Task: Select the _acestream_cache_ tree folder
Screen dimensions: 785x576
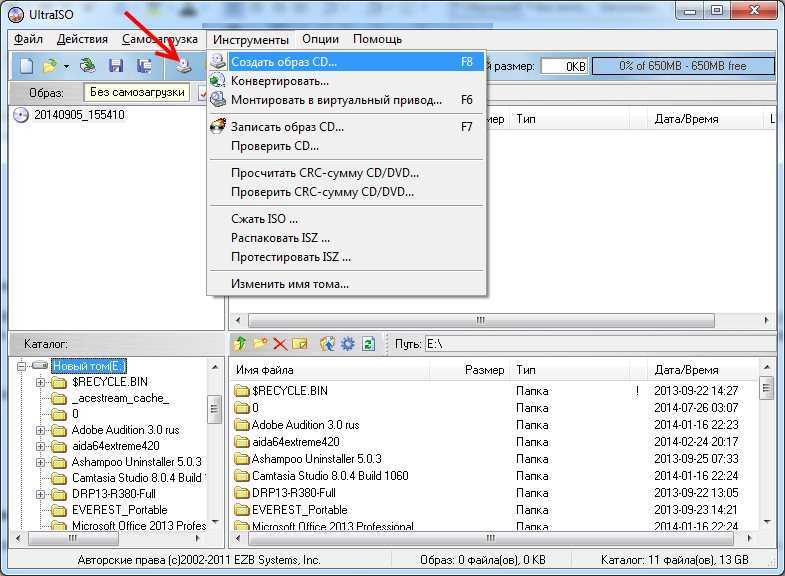Action: point(120,398)
